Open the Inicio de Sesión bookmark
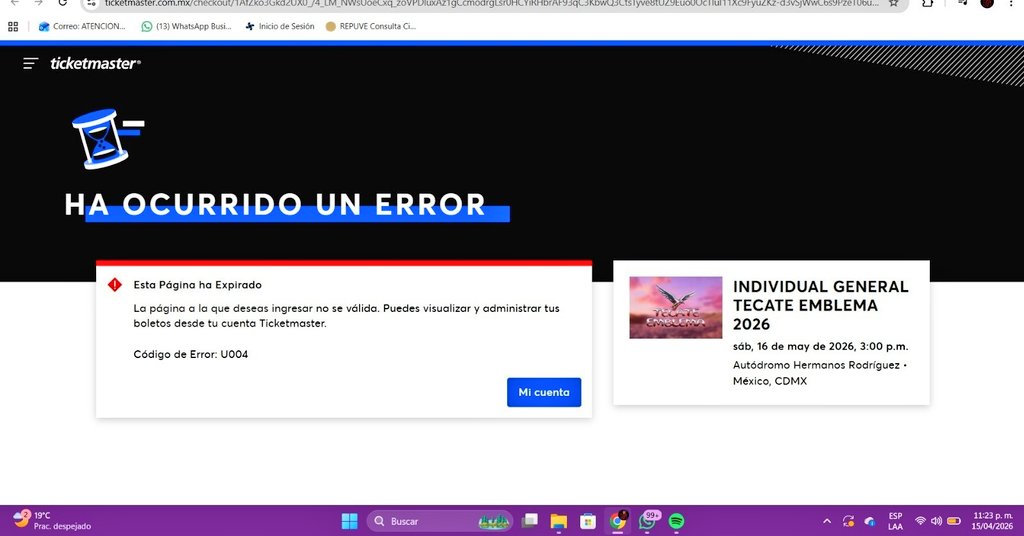The width and height of the screenshot is (1024, 536). [280, 27]
